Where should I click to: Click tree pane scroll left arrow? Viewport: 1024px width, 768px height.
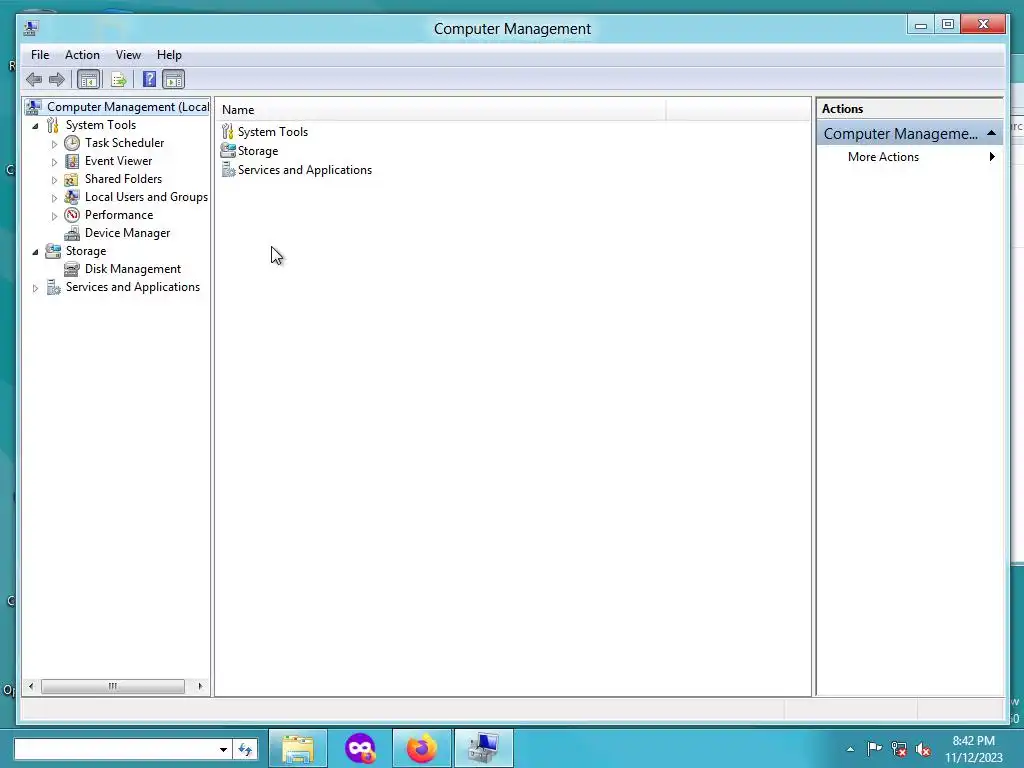tap(31, 686)
